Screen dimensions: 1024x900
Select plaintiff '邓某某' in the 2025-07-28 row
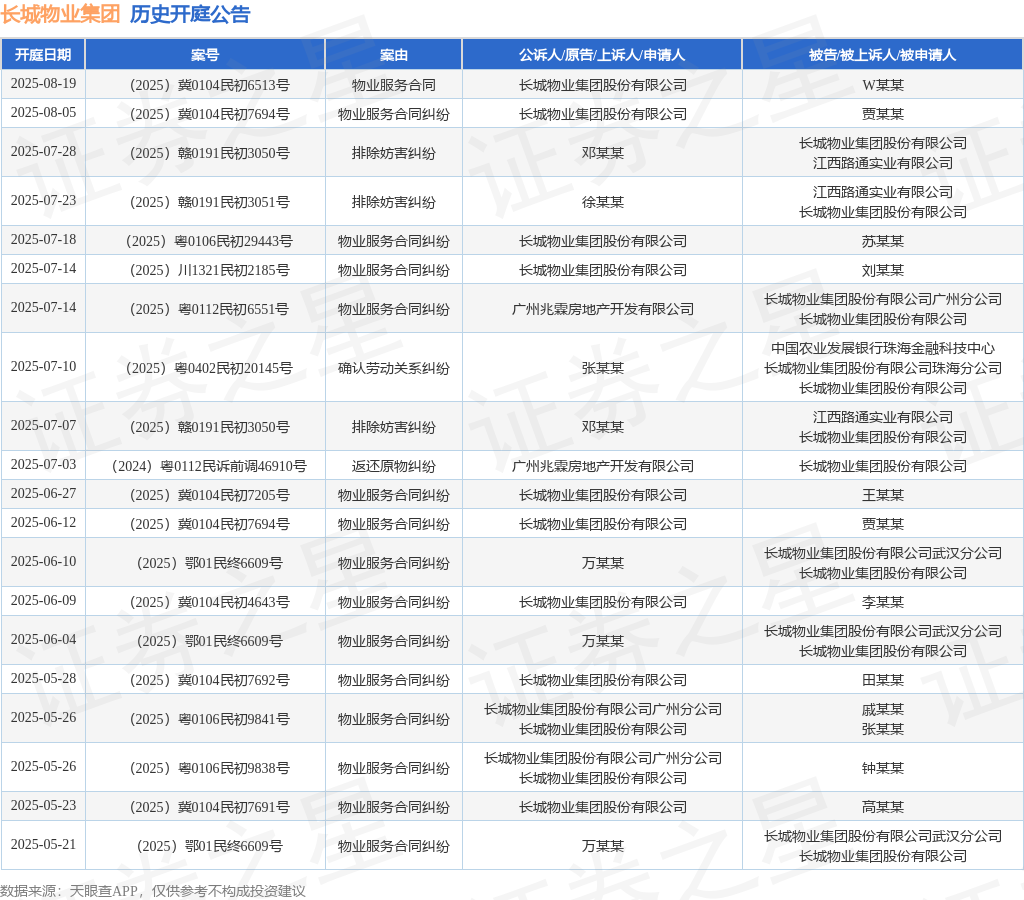click(x=603, y=153)
